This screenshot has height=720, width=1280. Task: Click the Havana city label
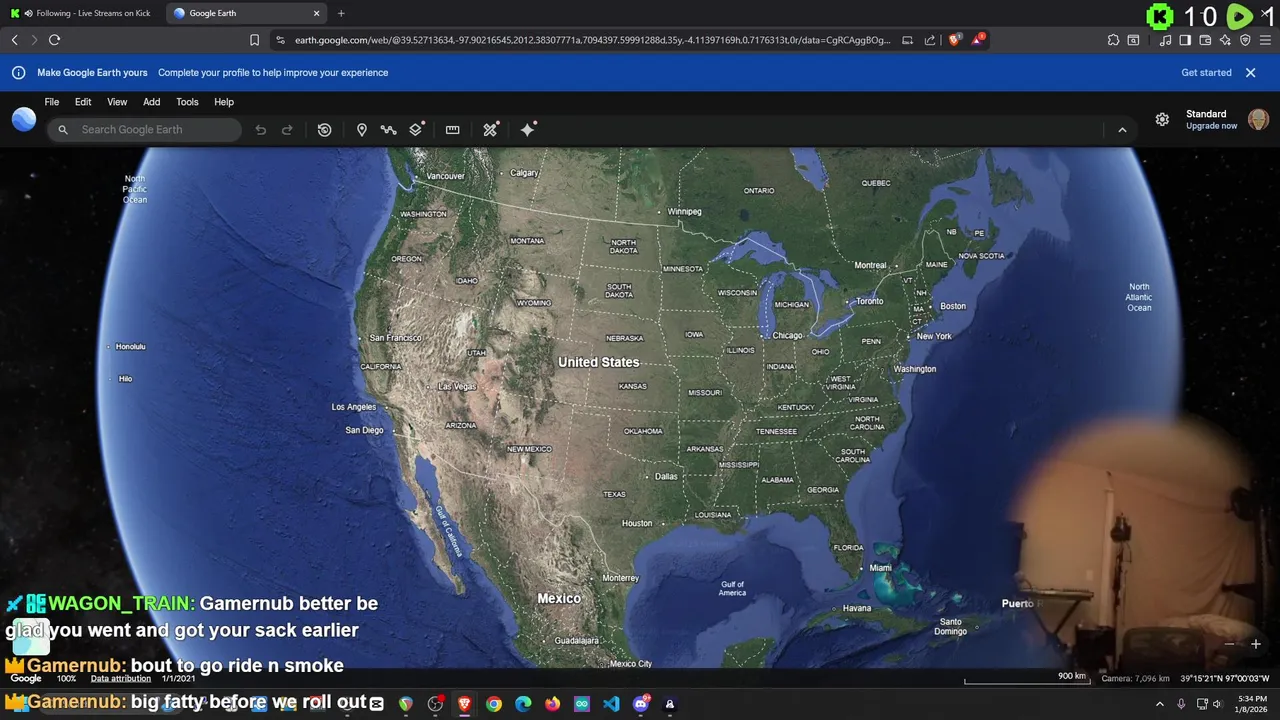(x=857, y=608)
